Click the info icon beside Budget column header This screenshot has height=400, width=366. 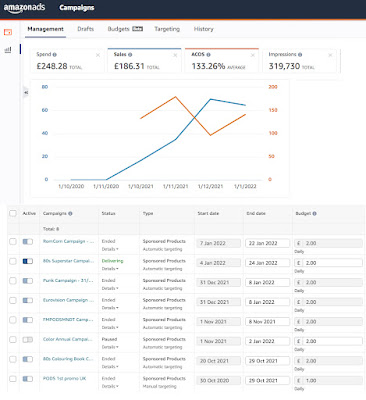[314, 213]
